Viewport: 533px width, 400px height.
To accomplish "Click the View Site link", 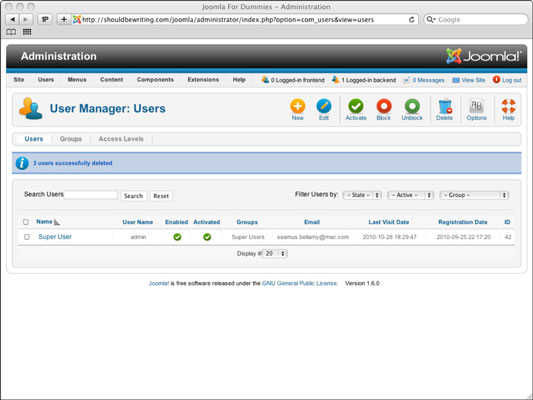I will tap(469, 80).
